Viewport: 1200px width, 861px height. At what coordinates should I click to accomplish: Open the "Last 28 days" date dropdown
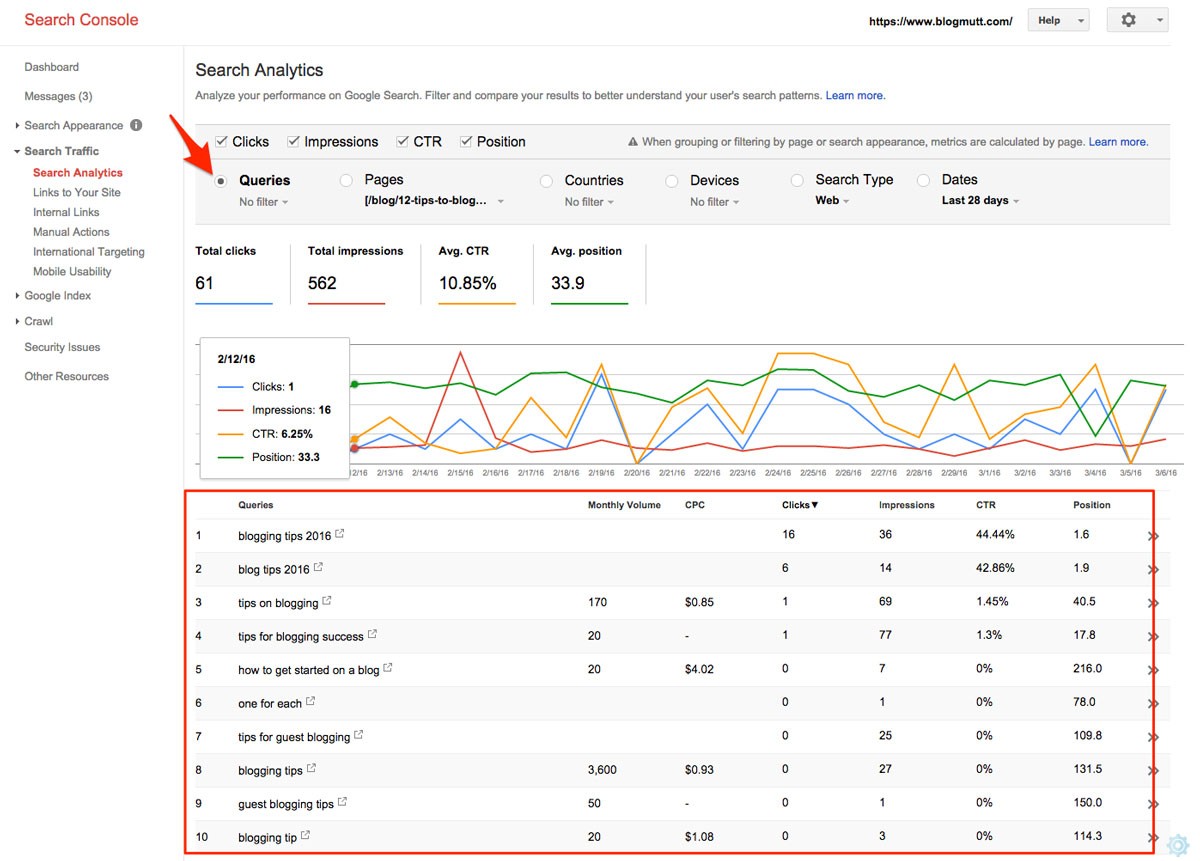tap(980, 201)
